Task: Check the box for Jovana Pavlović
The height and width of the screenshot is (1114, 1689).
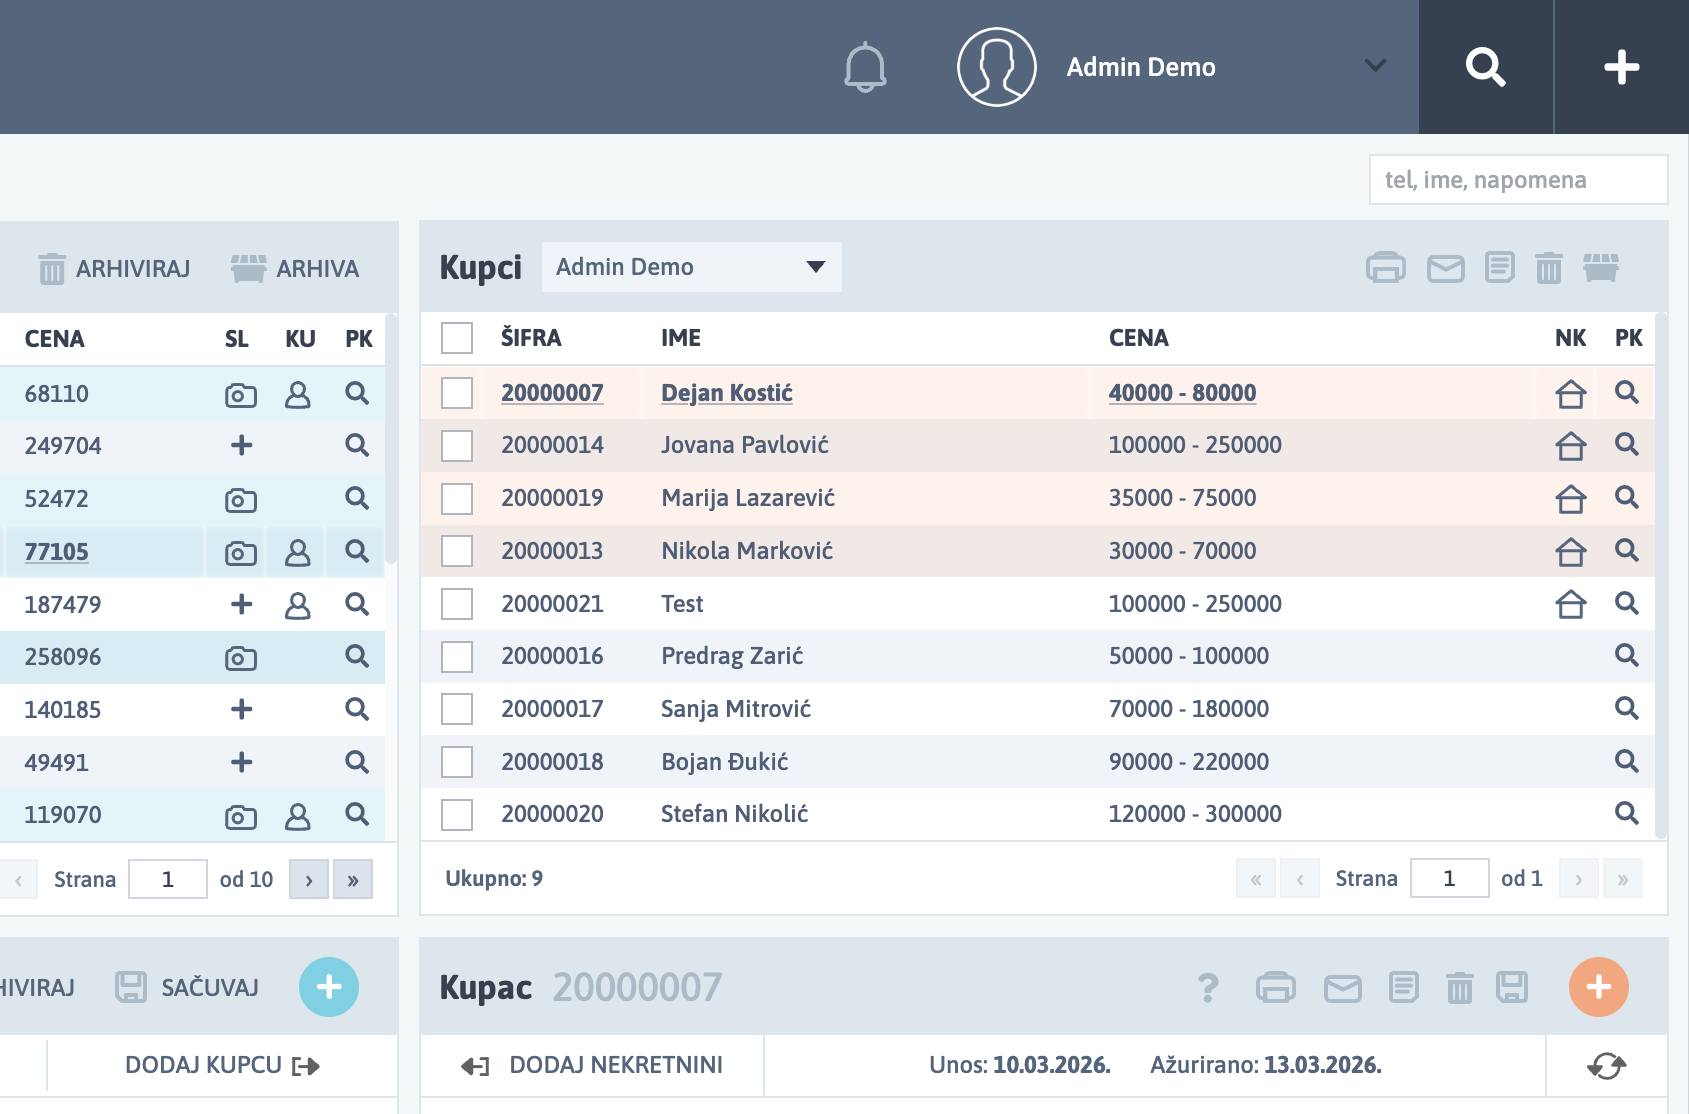Action: click(x=457, y=445)
